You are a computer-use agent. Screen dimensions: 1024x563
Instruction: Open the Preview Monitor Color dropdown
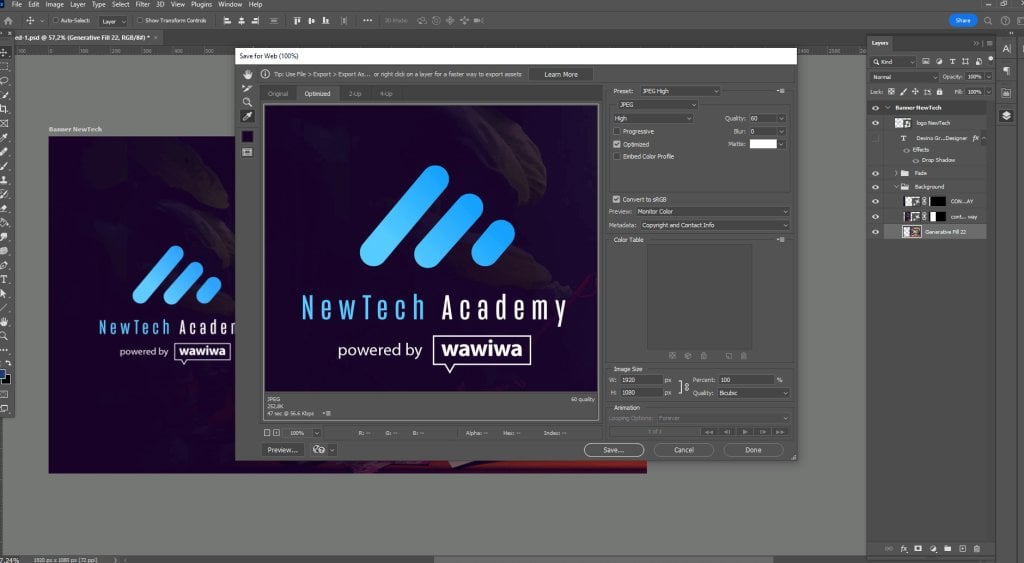(x=712, y=212)
